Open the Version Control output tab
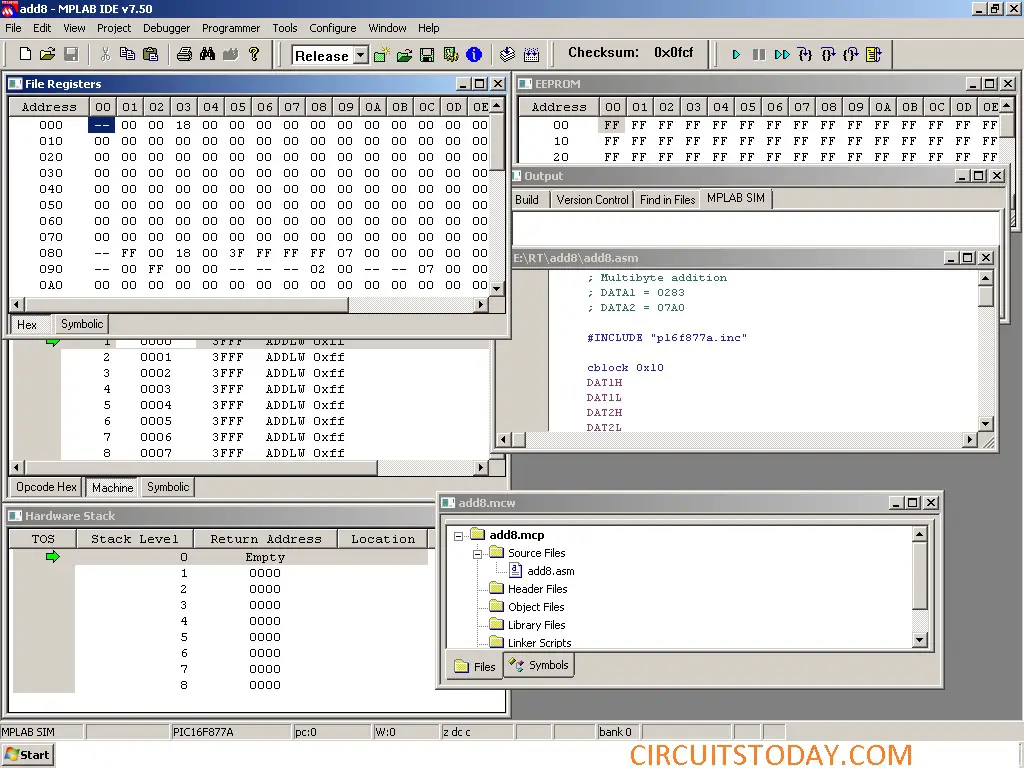Screen dimensions: 1024x768 592,200
